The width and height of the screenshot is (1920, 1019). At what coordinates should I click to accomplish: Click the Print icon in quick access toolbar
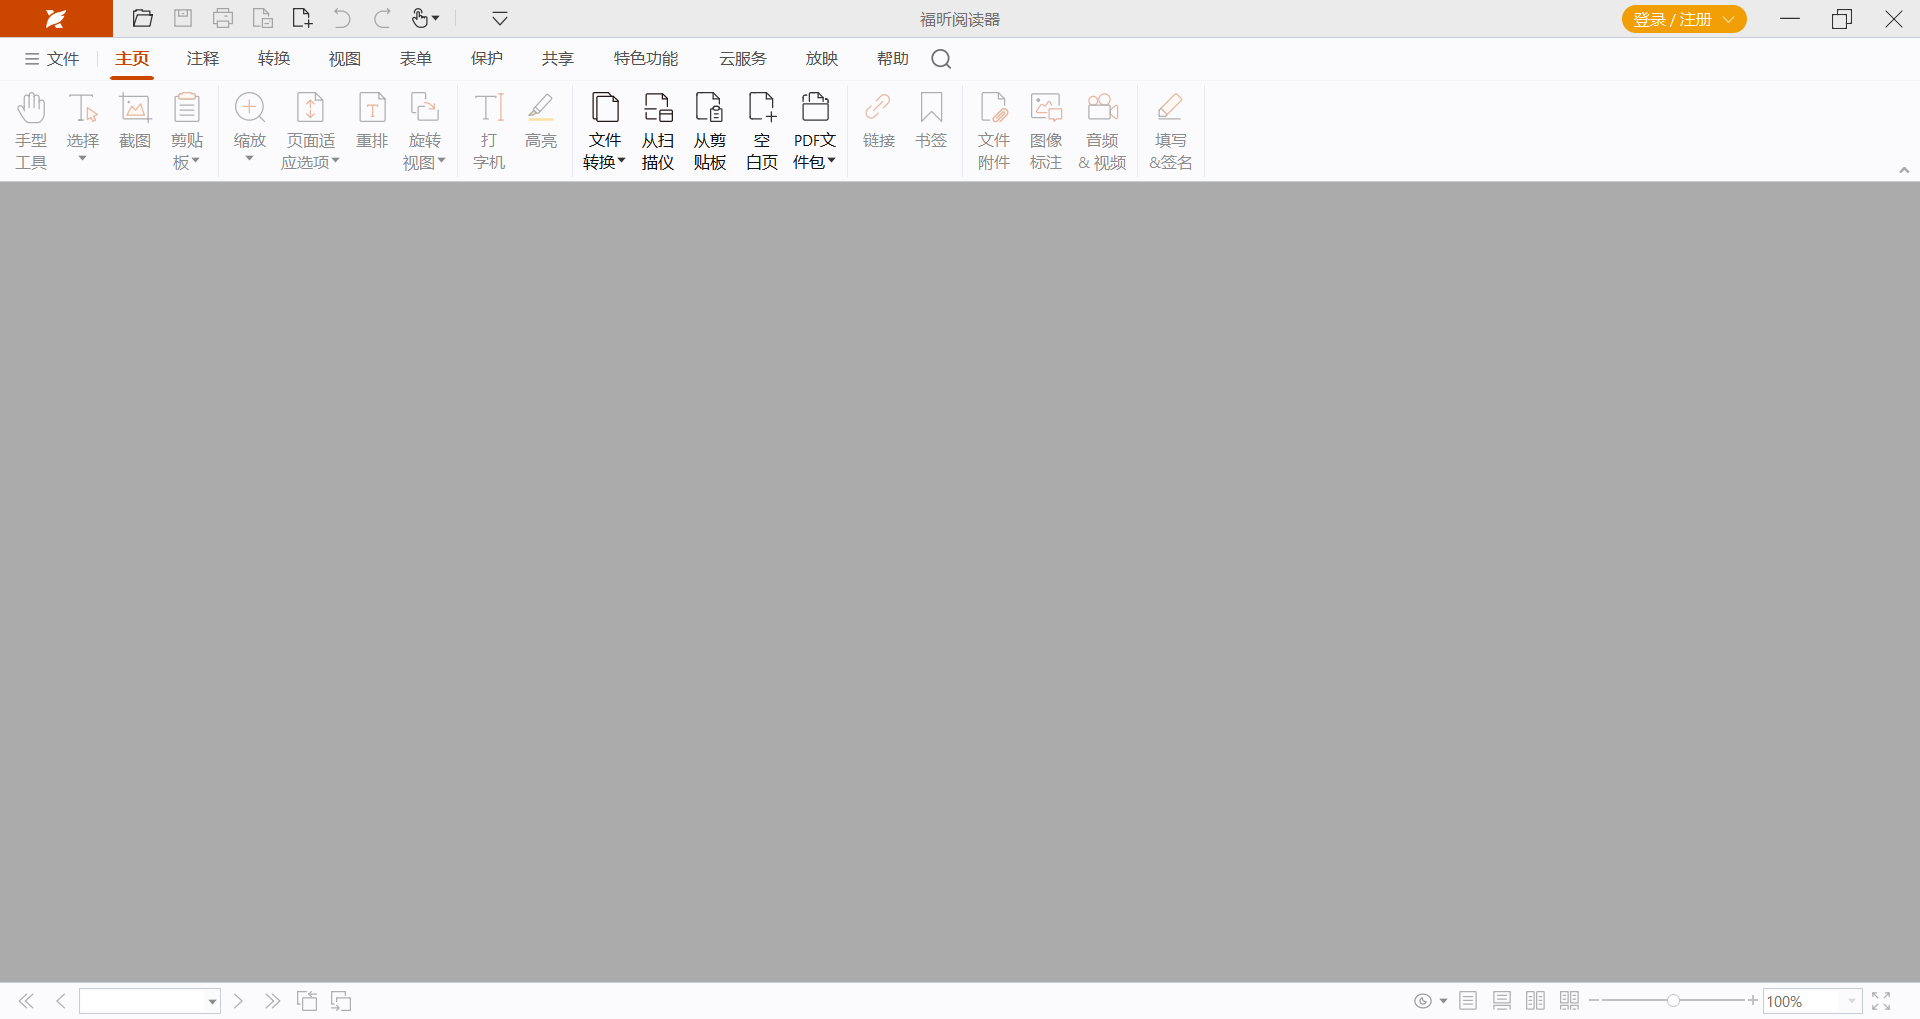(x=223, y=18)
